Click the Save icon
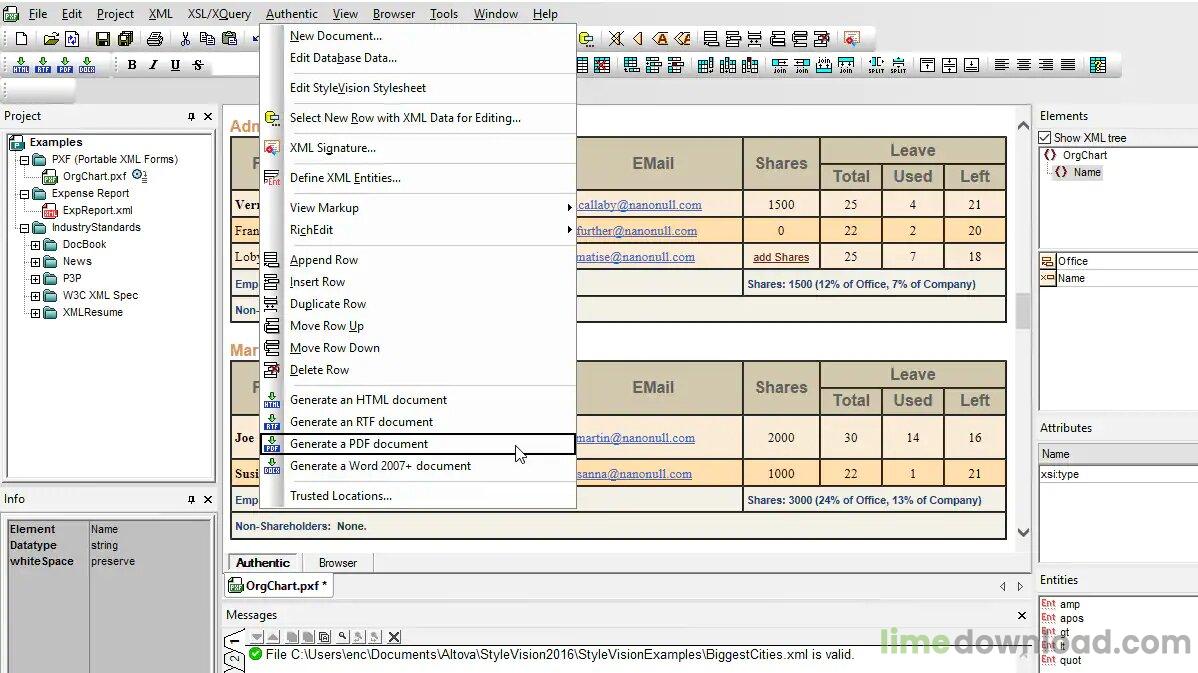 pyautogui.click(x=103, y=38)
